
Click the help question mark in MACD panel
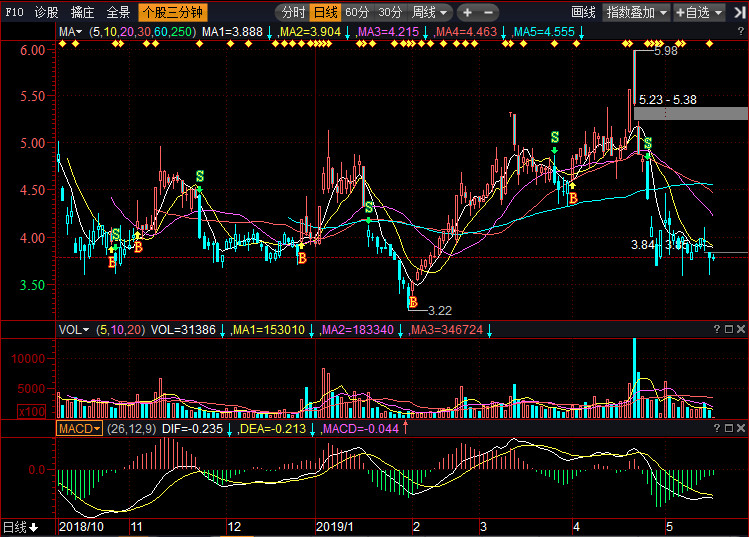(x=717, y=428)
